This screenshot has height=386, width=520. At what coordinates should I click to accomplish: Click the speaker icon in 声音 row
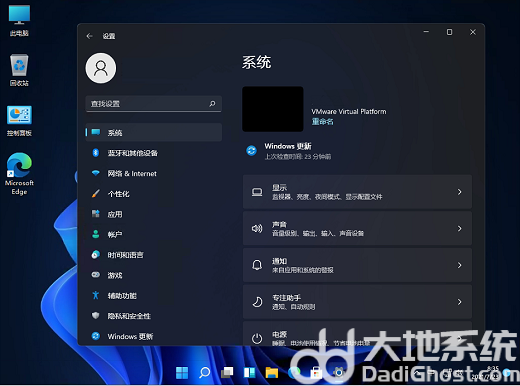[x=257, y=229]
